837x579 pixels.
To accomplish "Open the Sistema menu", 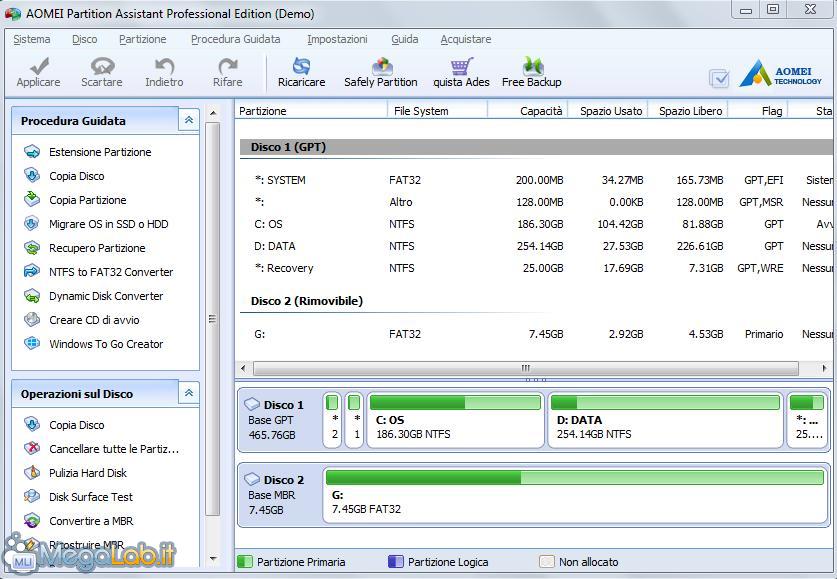I will coord(31,39).
